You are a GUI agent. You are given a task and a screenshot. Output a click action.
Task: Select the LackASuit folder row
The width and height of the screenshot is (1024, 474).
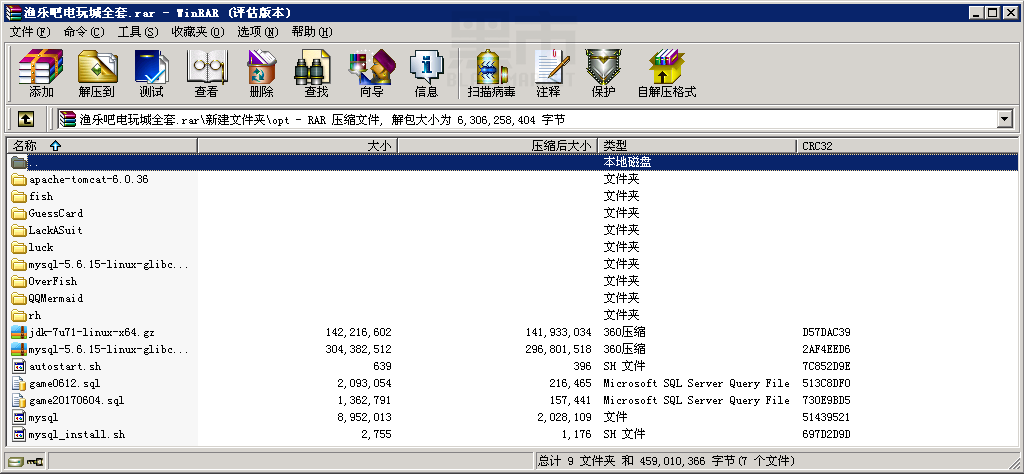point(513,230)
